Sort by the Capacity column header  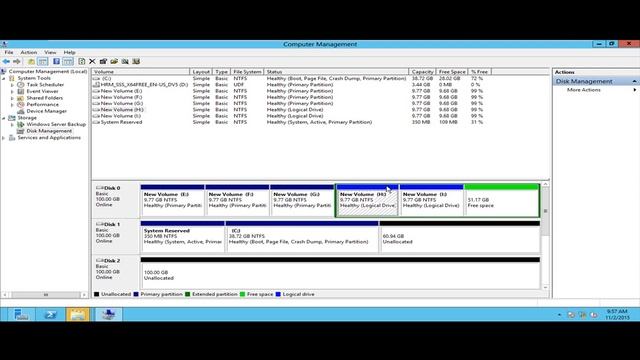tap(422, 71)
